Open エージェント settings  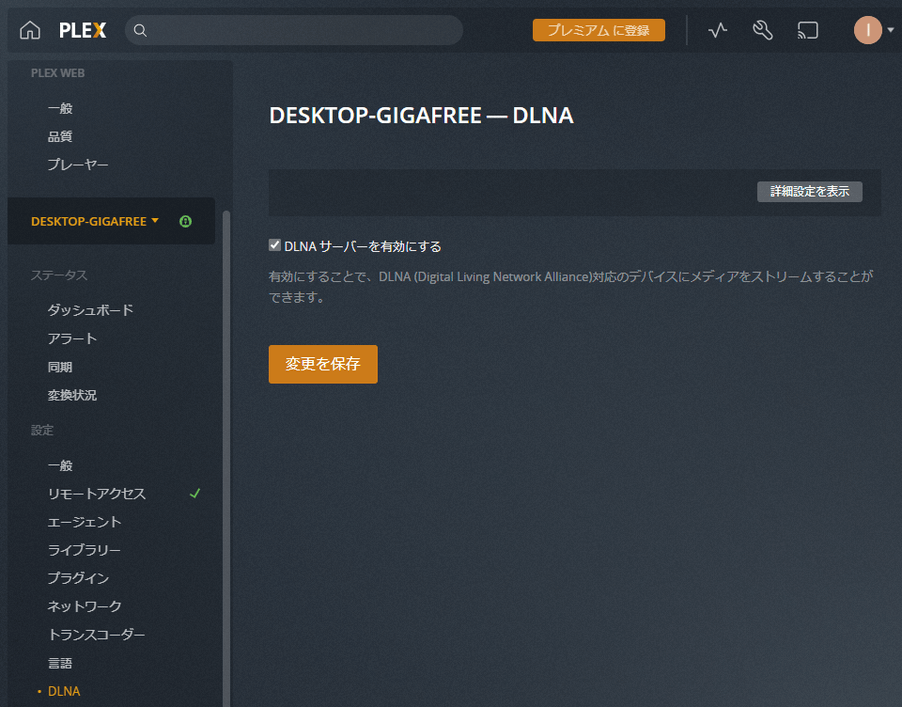(85, 522)
